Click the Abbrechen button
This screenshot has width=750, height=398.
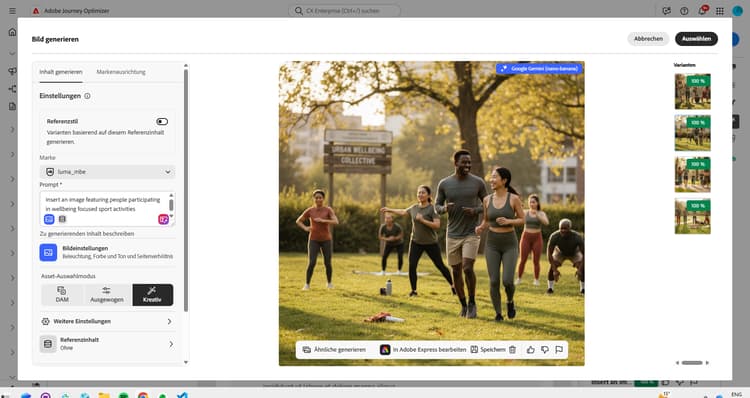[x=648, y=39]
